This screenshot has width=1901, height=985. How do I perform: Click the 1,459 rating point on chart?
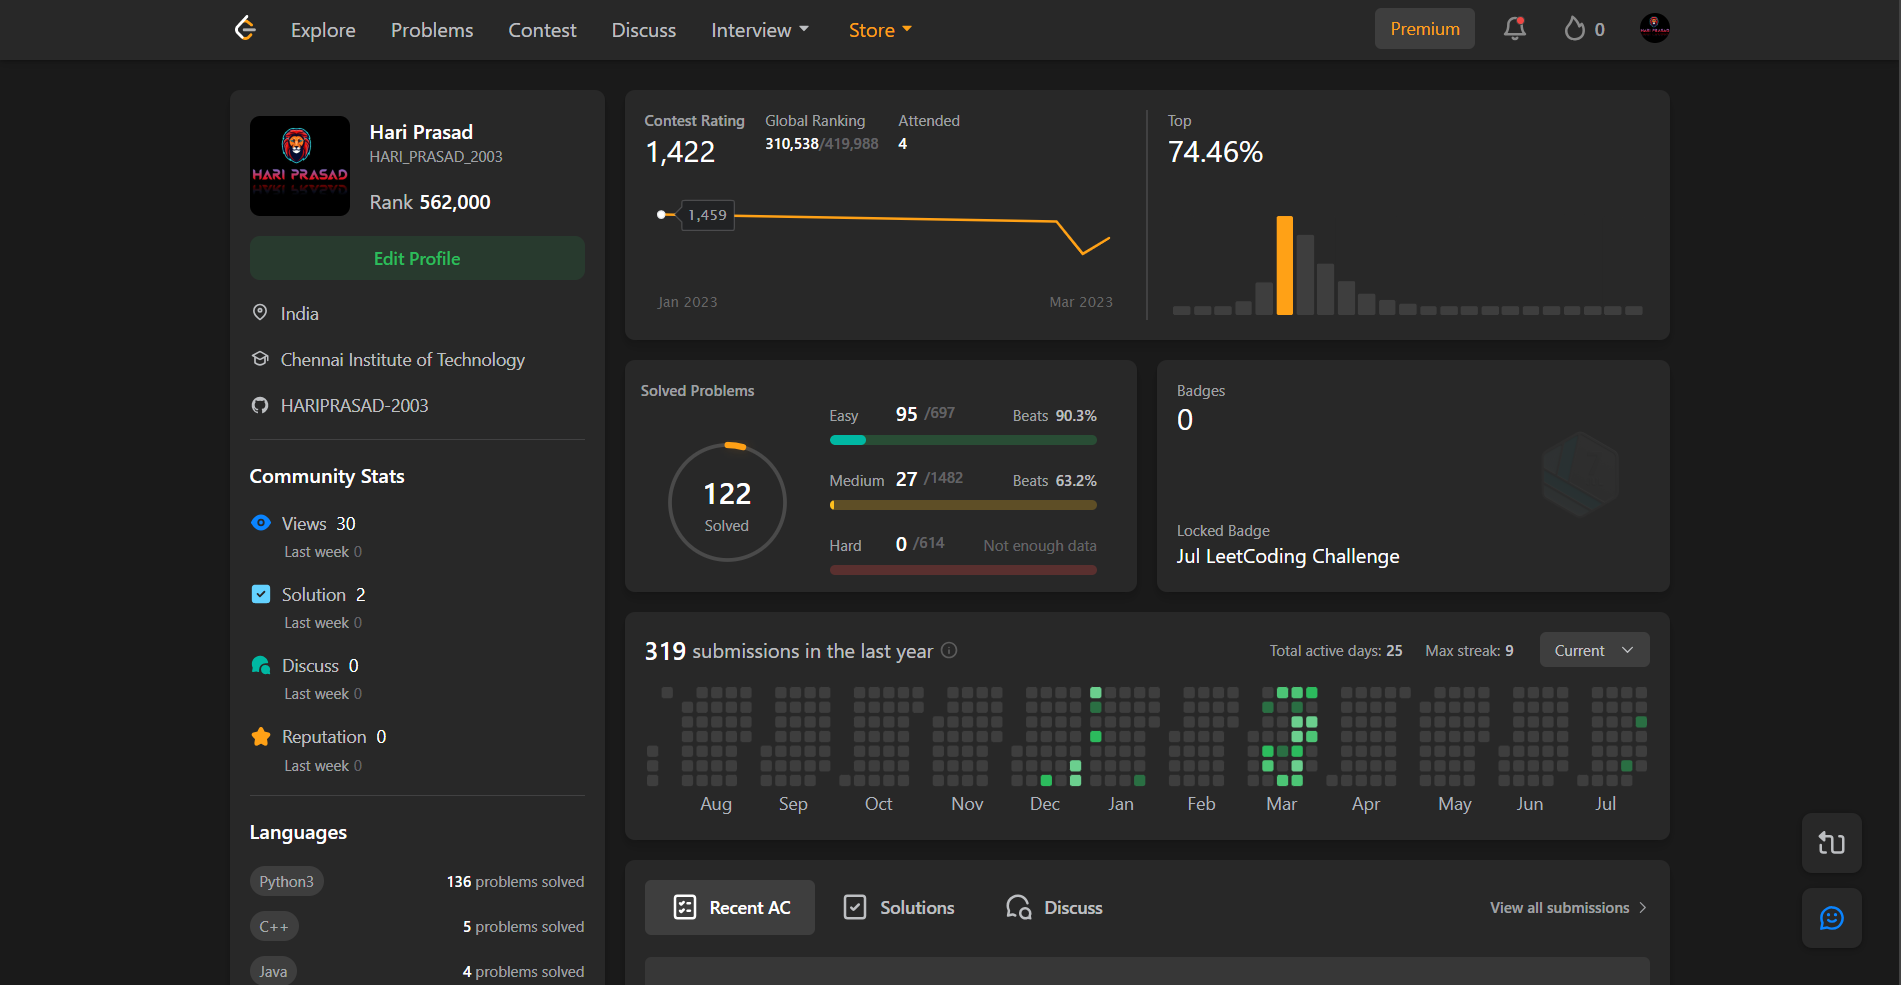click(662, 215)
